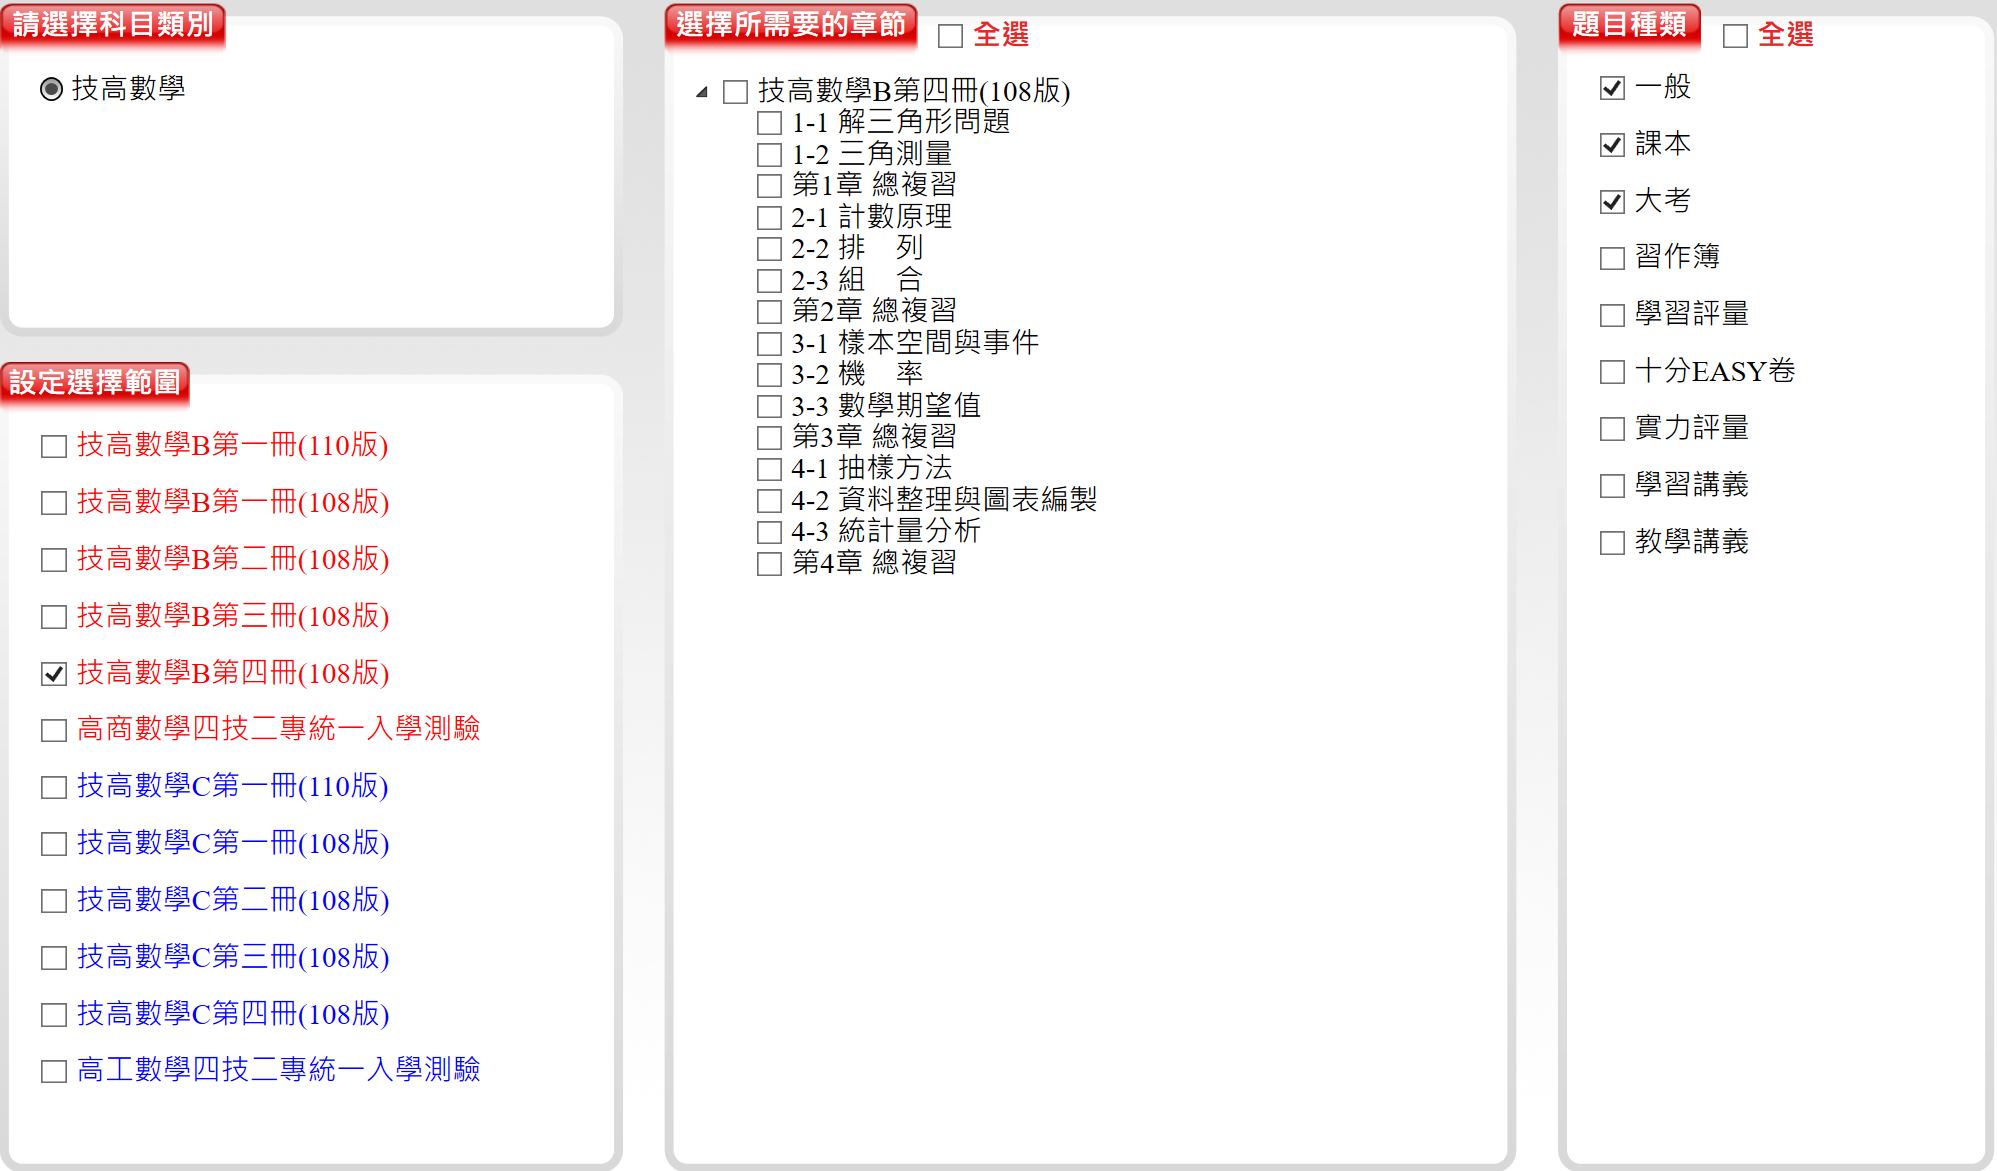Enable the 學習評量 question type

pyautogui.click(x=1612, y=316)
